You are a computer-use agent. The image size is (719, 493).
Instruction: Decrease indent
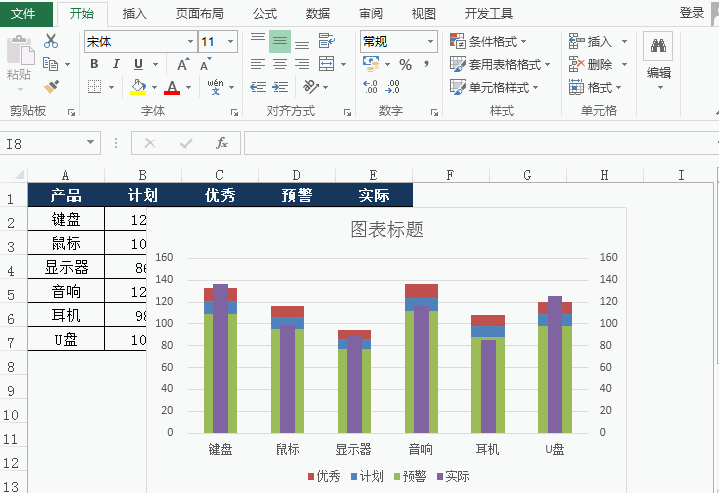pyautogui.click(x=258, y=87)
